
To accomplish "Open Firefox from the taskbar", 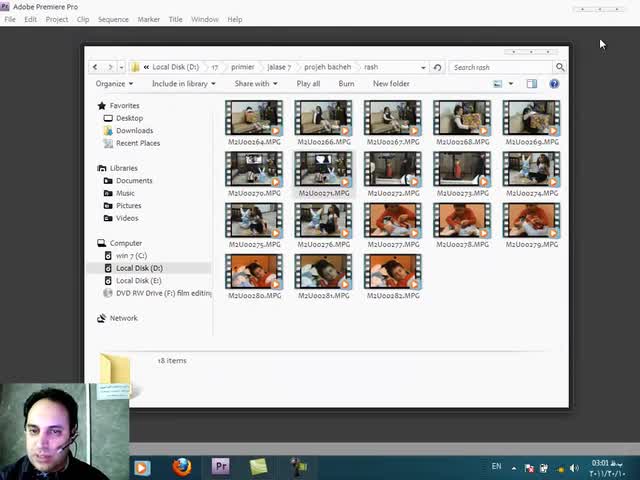I will pos(182,467).
